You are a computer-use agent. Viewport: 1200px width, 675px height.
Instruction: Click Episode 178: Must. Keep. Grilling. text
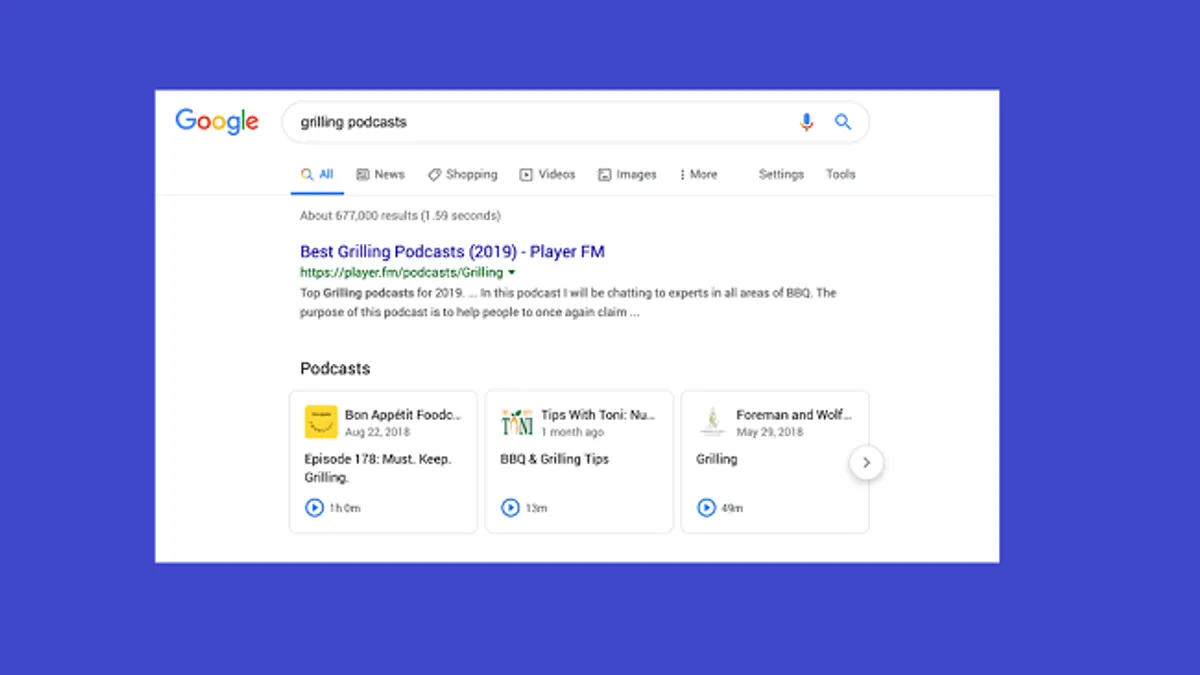378,468
